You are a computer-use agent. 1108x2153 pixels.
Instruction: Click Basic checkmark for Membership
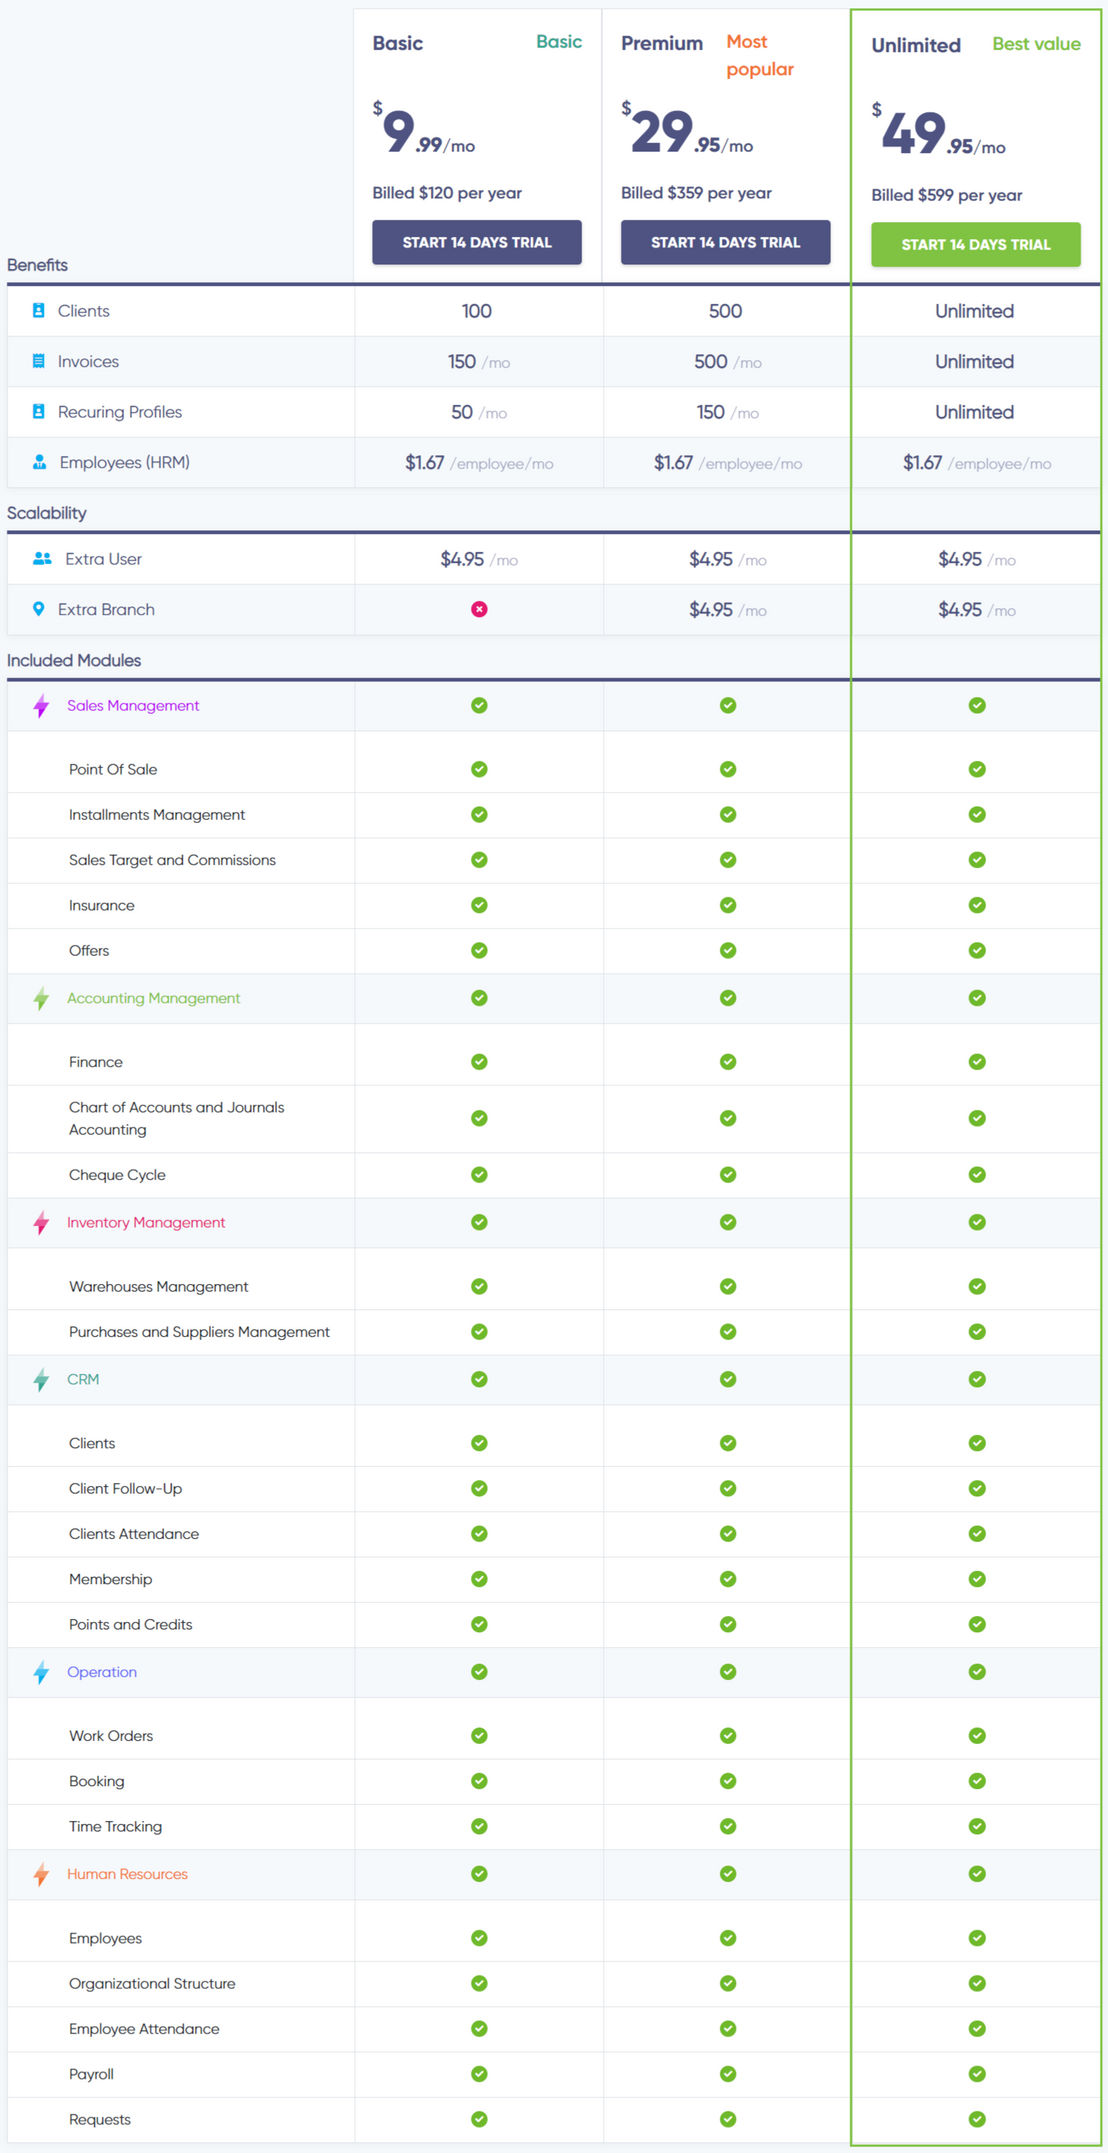[479, 1579]
